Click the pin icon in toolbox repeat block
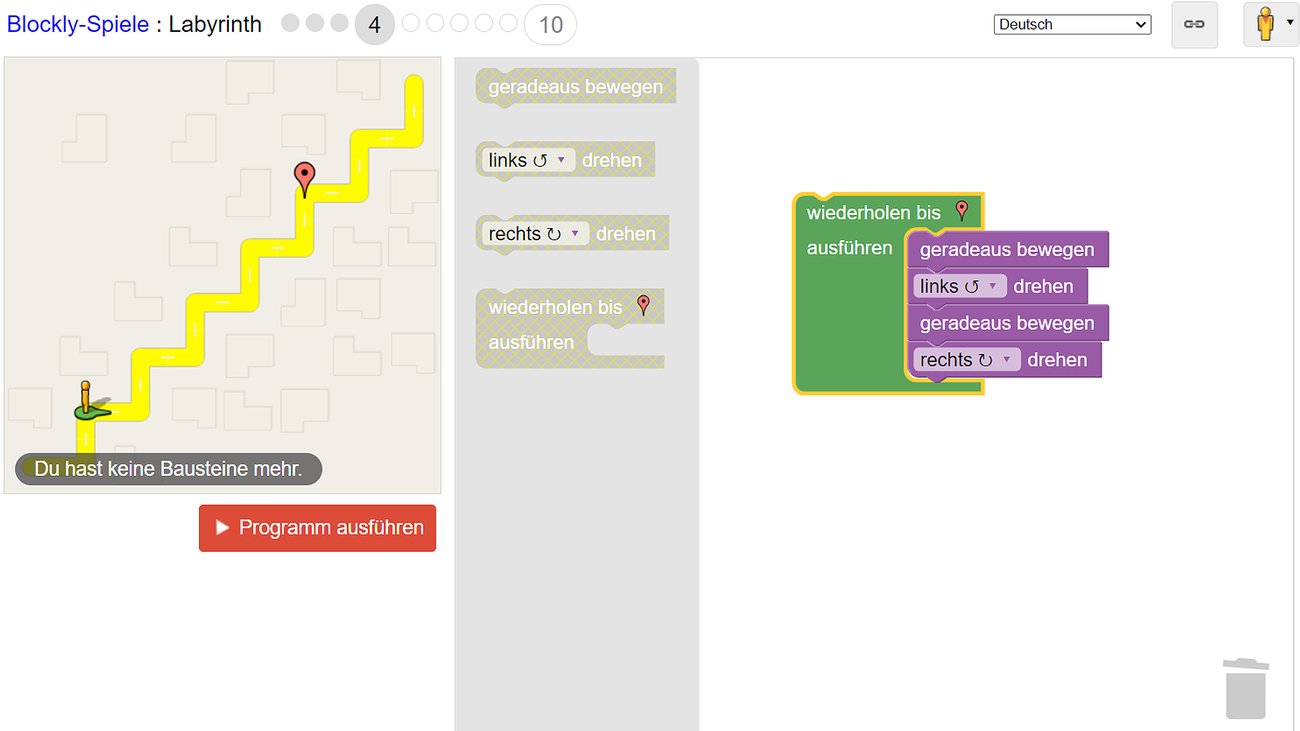The width and height of the screenshot is (1300, 731). click(x=643, y=306)
